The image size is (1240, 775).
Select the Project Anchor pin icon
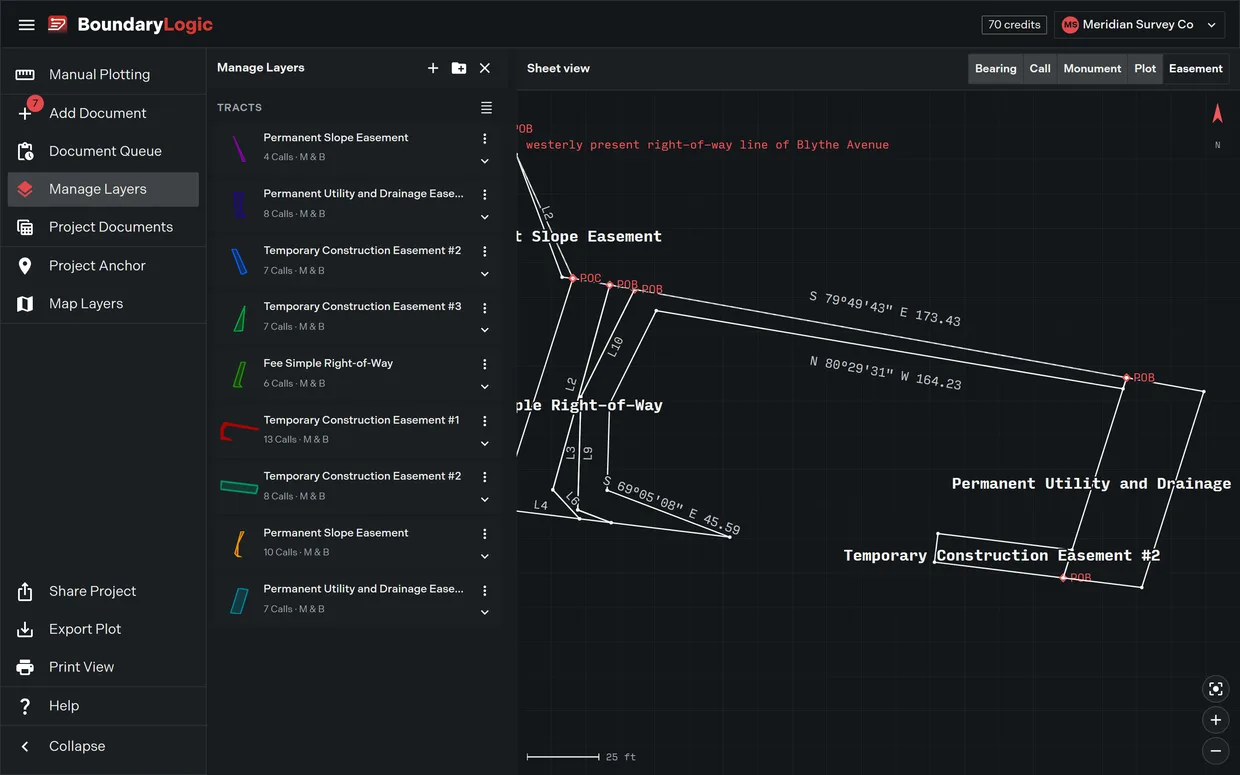(x=26, y=265)
